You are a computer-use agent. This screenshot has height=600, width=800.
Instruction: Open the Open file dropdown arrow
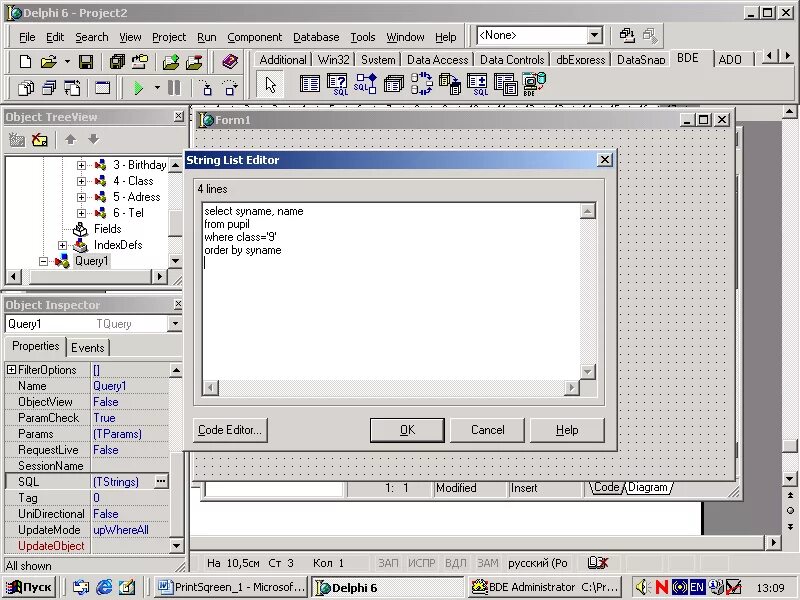67,62
